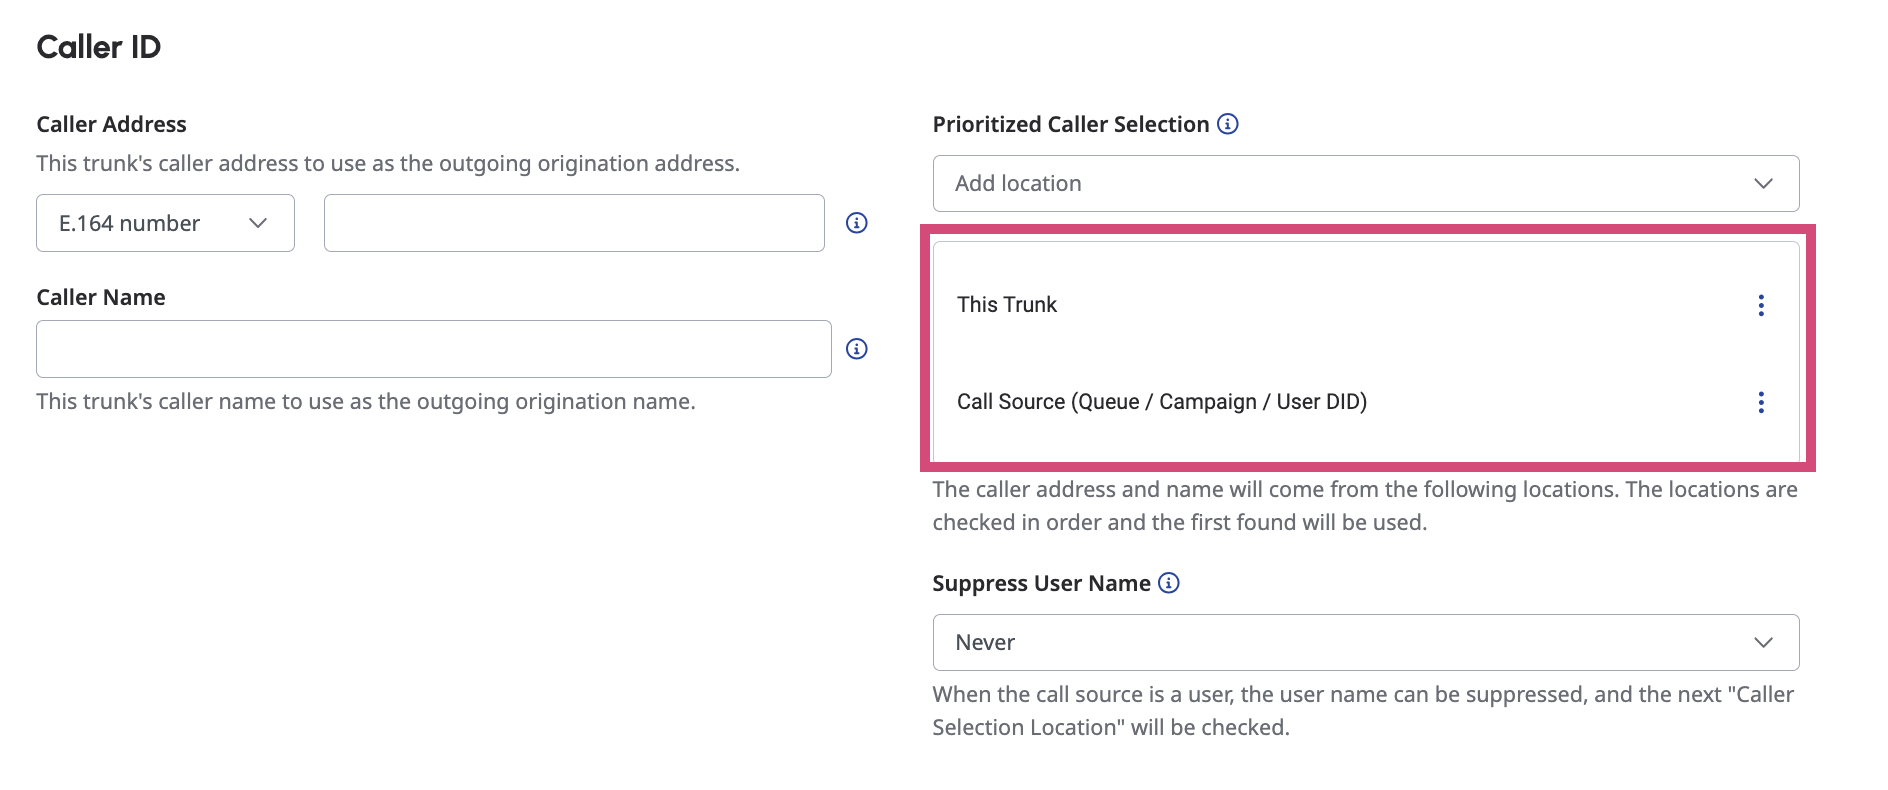Select the Call Source (Queue / Campaign / User DID) entry
1888x790 pixels.
click(x=1162, y=401)
